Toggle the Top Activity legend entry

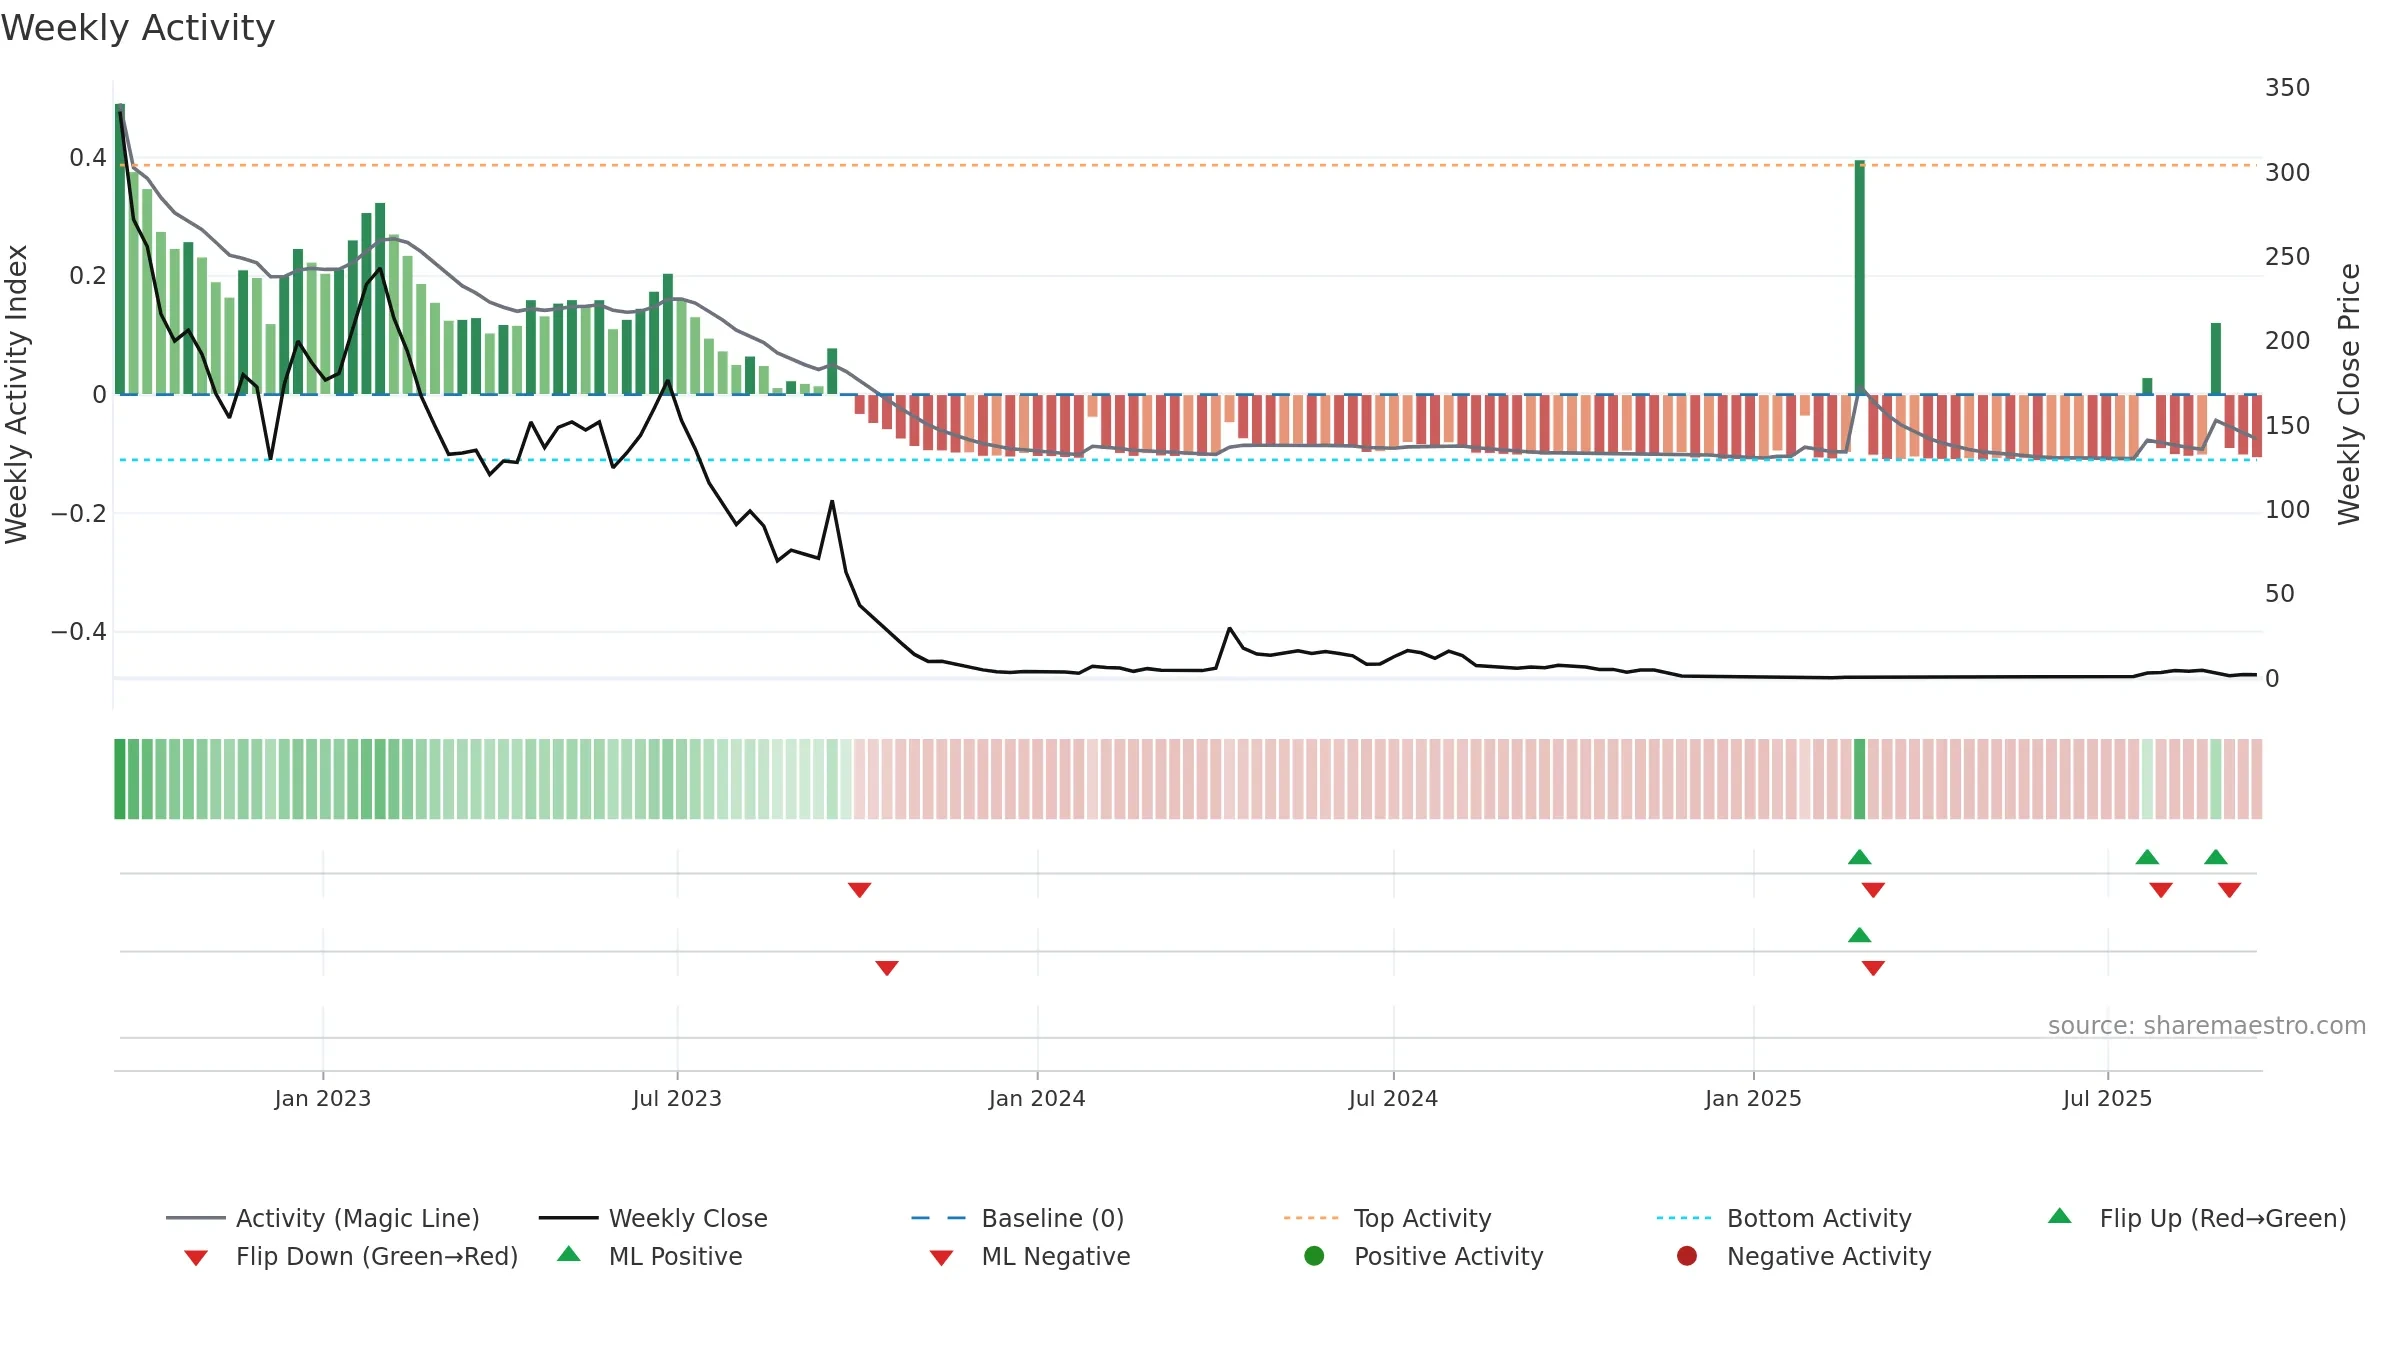pyautogui.click(x=1387, y=1218)
